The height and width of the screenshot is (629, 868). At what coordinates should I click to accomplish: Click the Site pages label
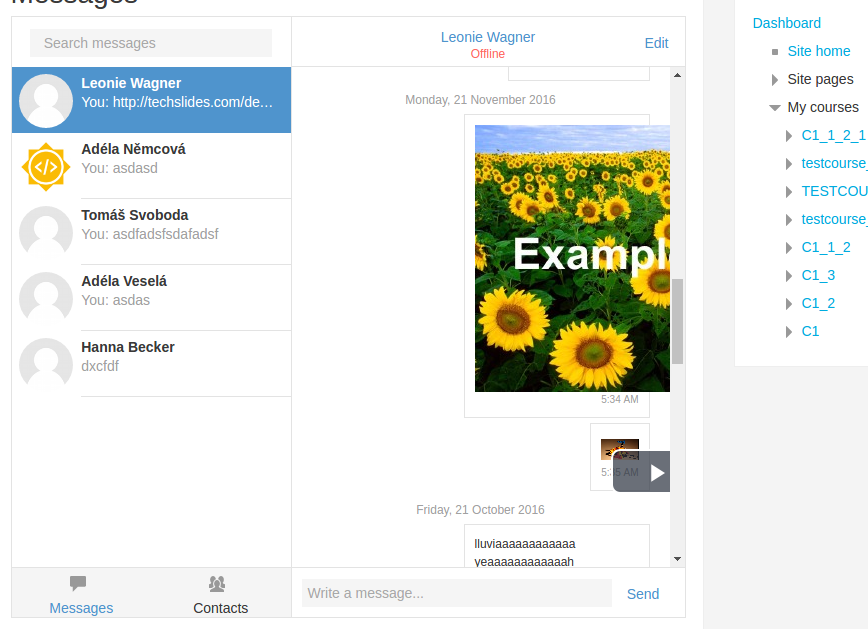pos(820,79)
